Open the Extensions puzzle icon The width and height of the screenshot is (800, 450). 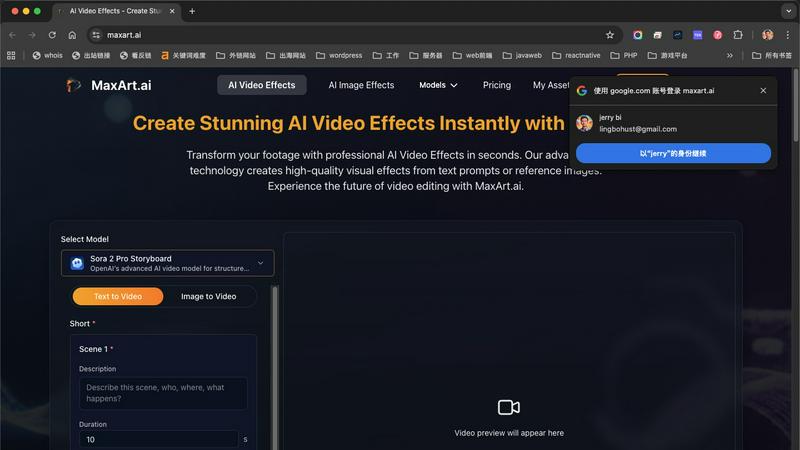pos(738,35)
